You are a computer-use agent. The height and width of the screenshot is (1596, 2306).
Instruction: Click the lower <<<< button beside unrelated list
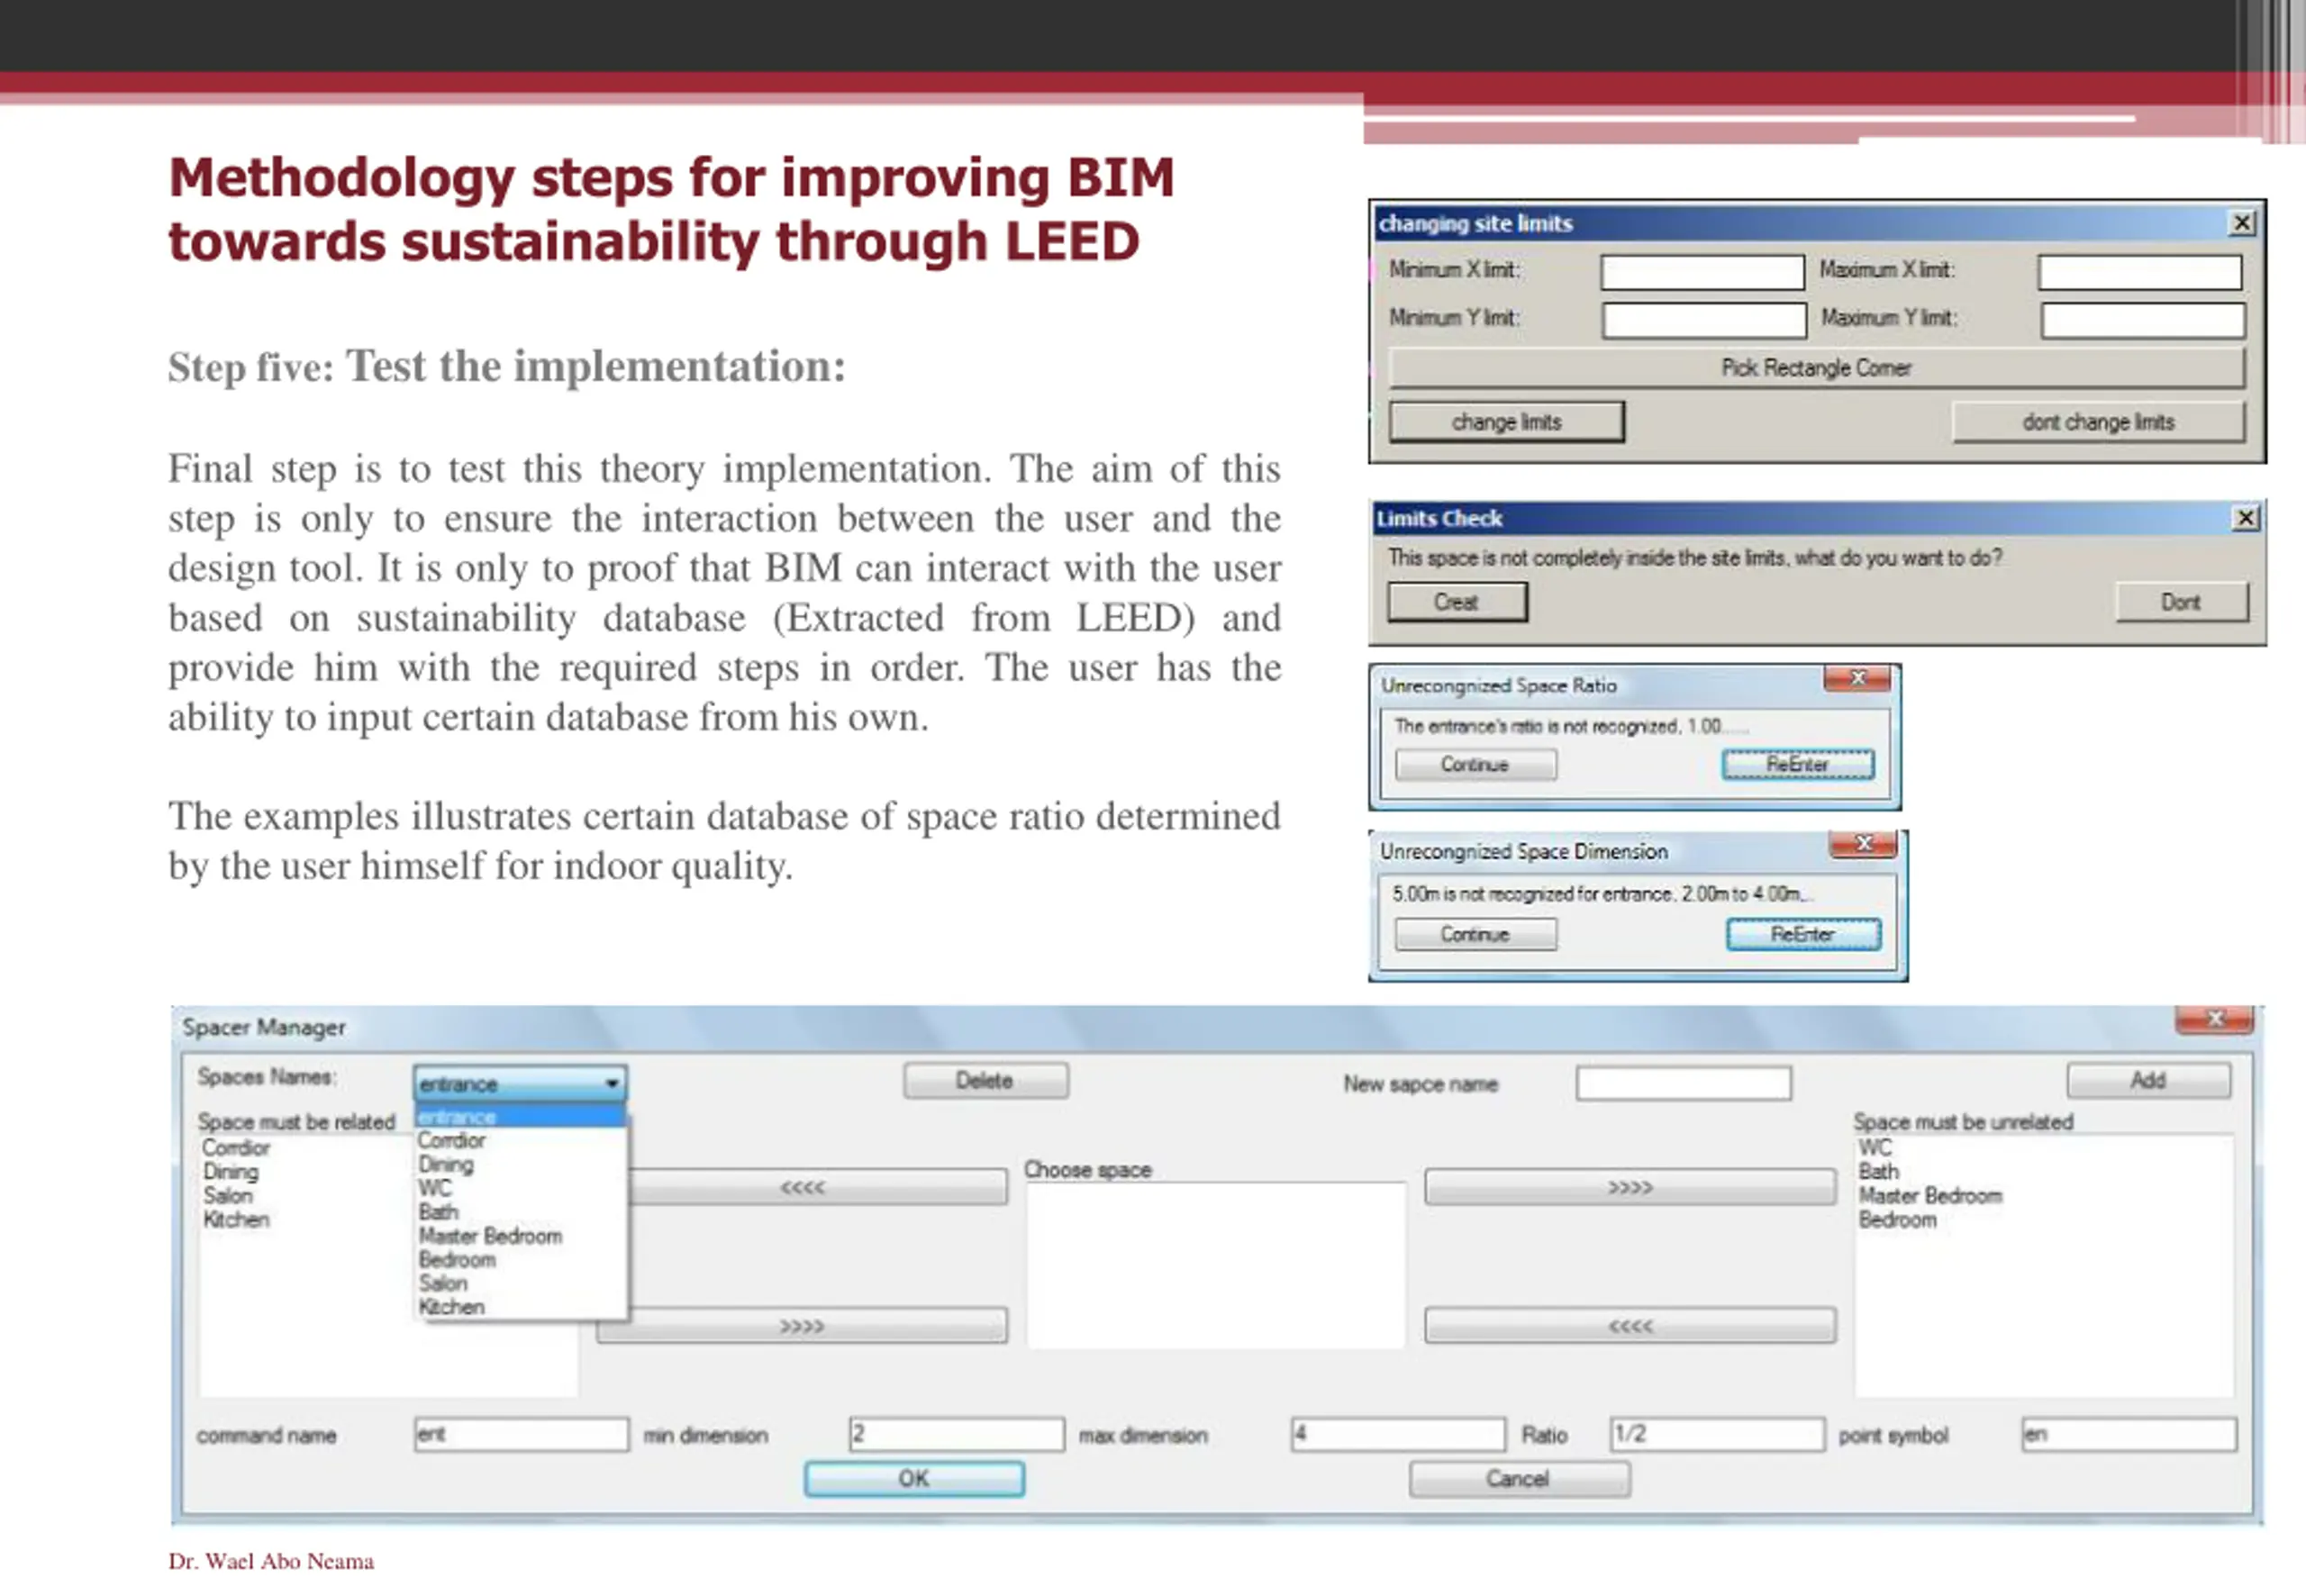point(1630,1326)
